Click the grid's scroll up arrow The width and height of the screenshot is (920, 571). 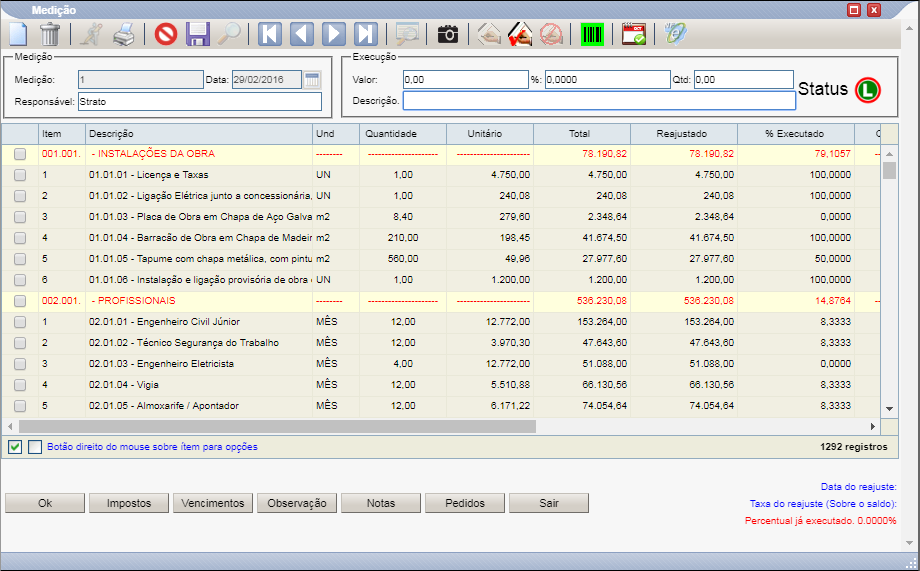[x=889, y=154]
